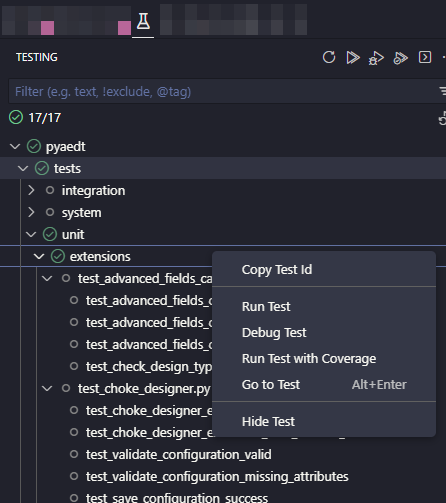Click the unit folder passed icon
This screenshot has height=503, width=446.
(x=50, y=234)
